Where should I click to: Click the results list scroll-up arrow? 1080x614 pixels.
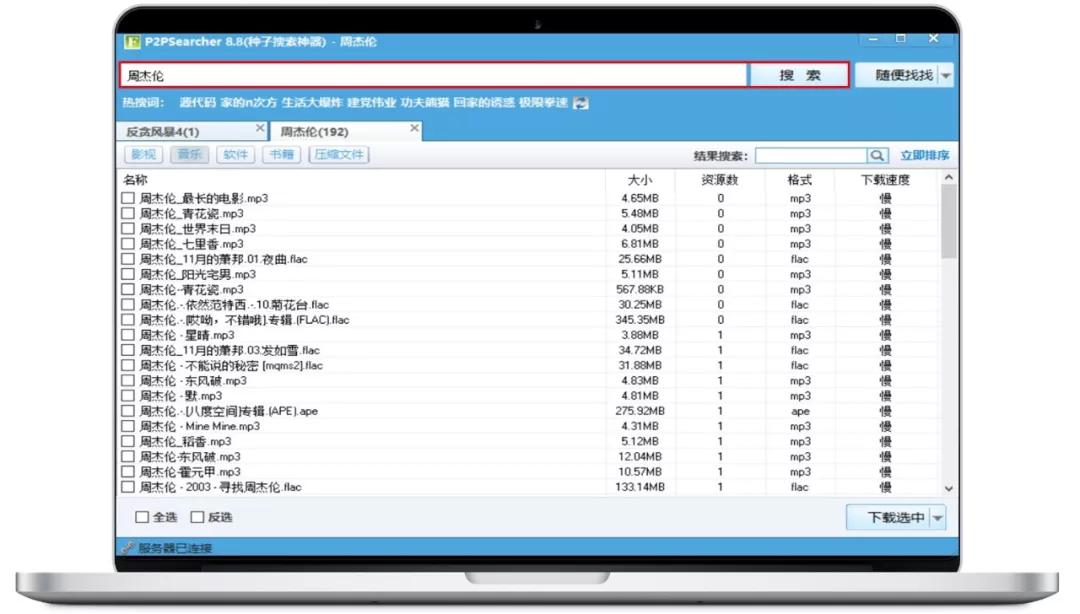click(948, 178)
